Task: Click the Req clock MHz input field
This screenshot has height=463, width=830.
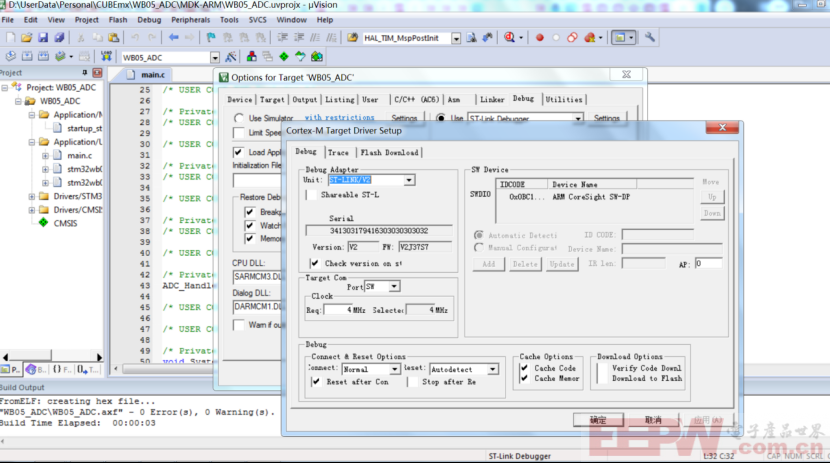Action: point(337,310)
